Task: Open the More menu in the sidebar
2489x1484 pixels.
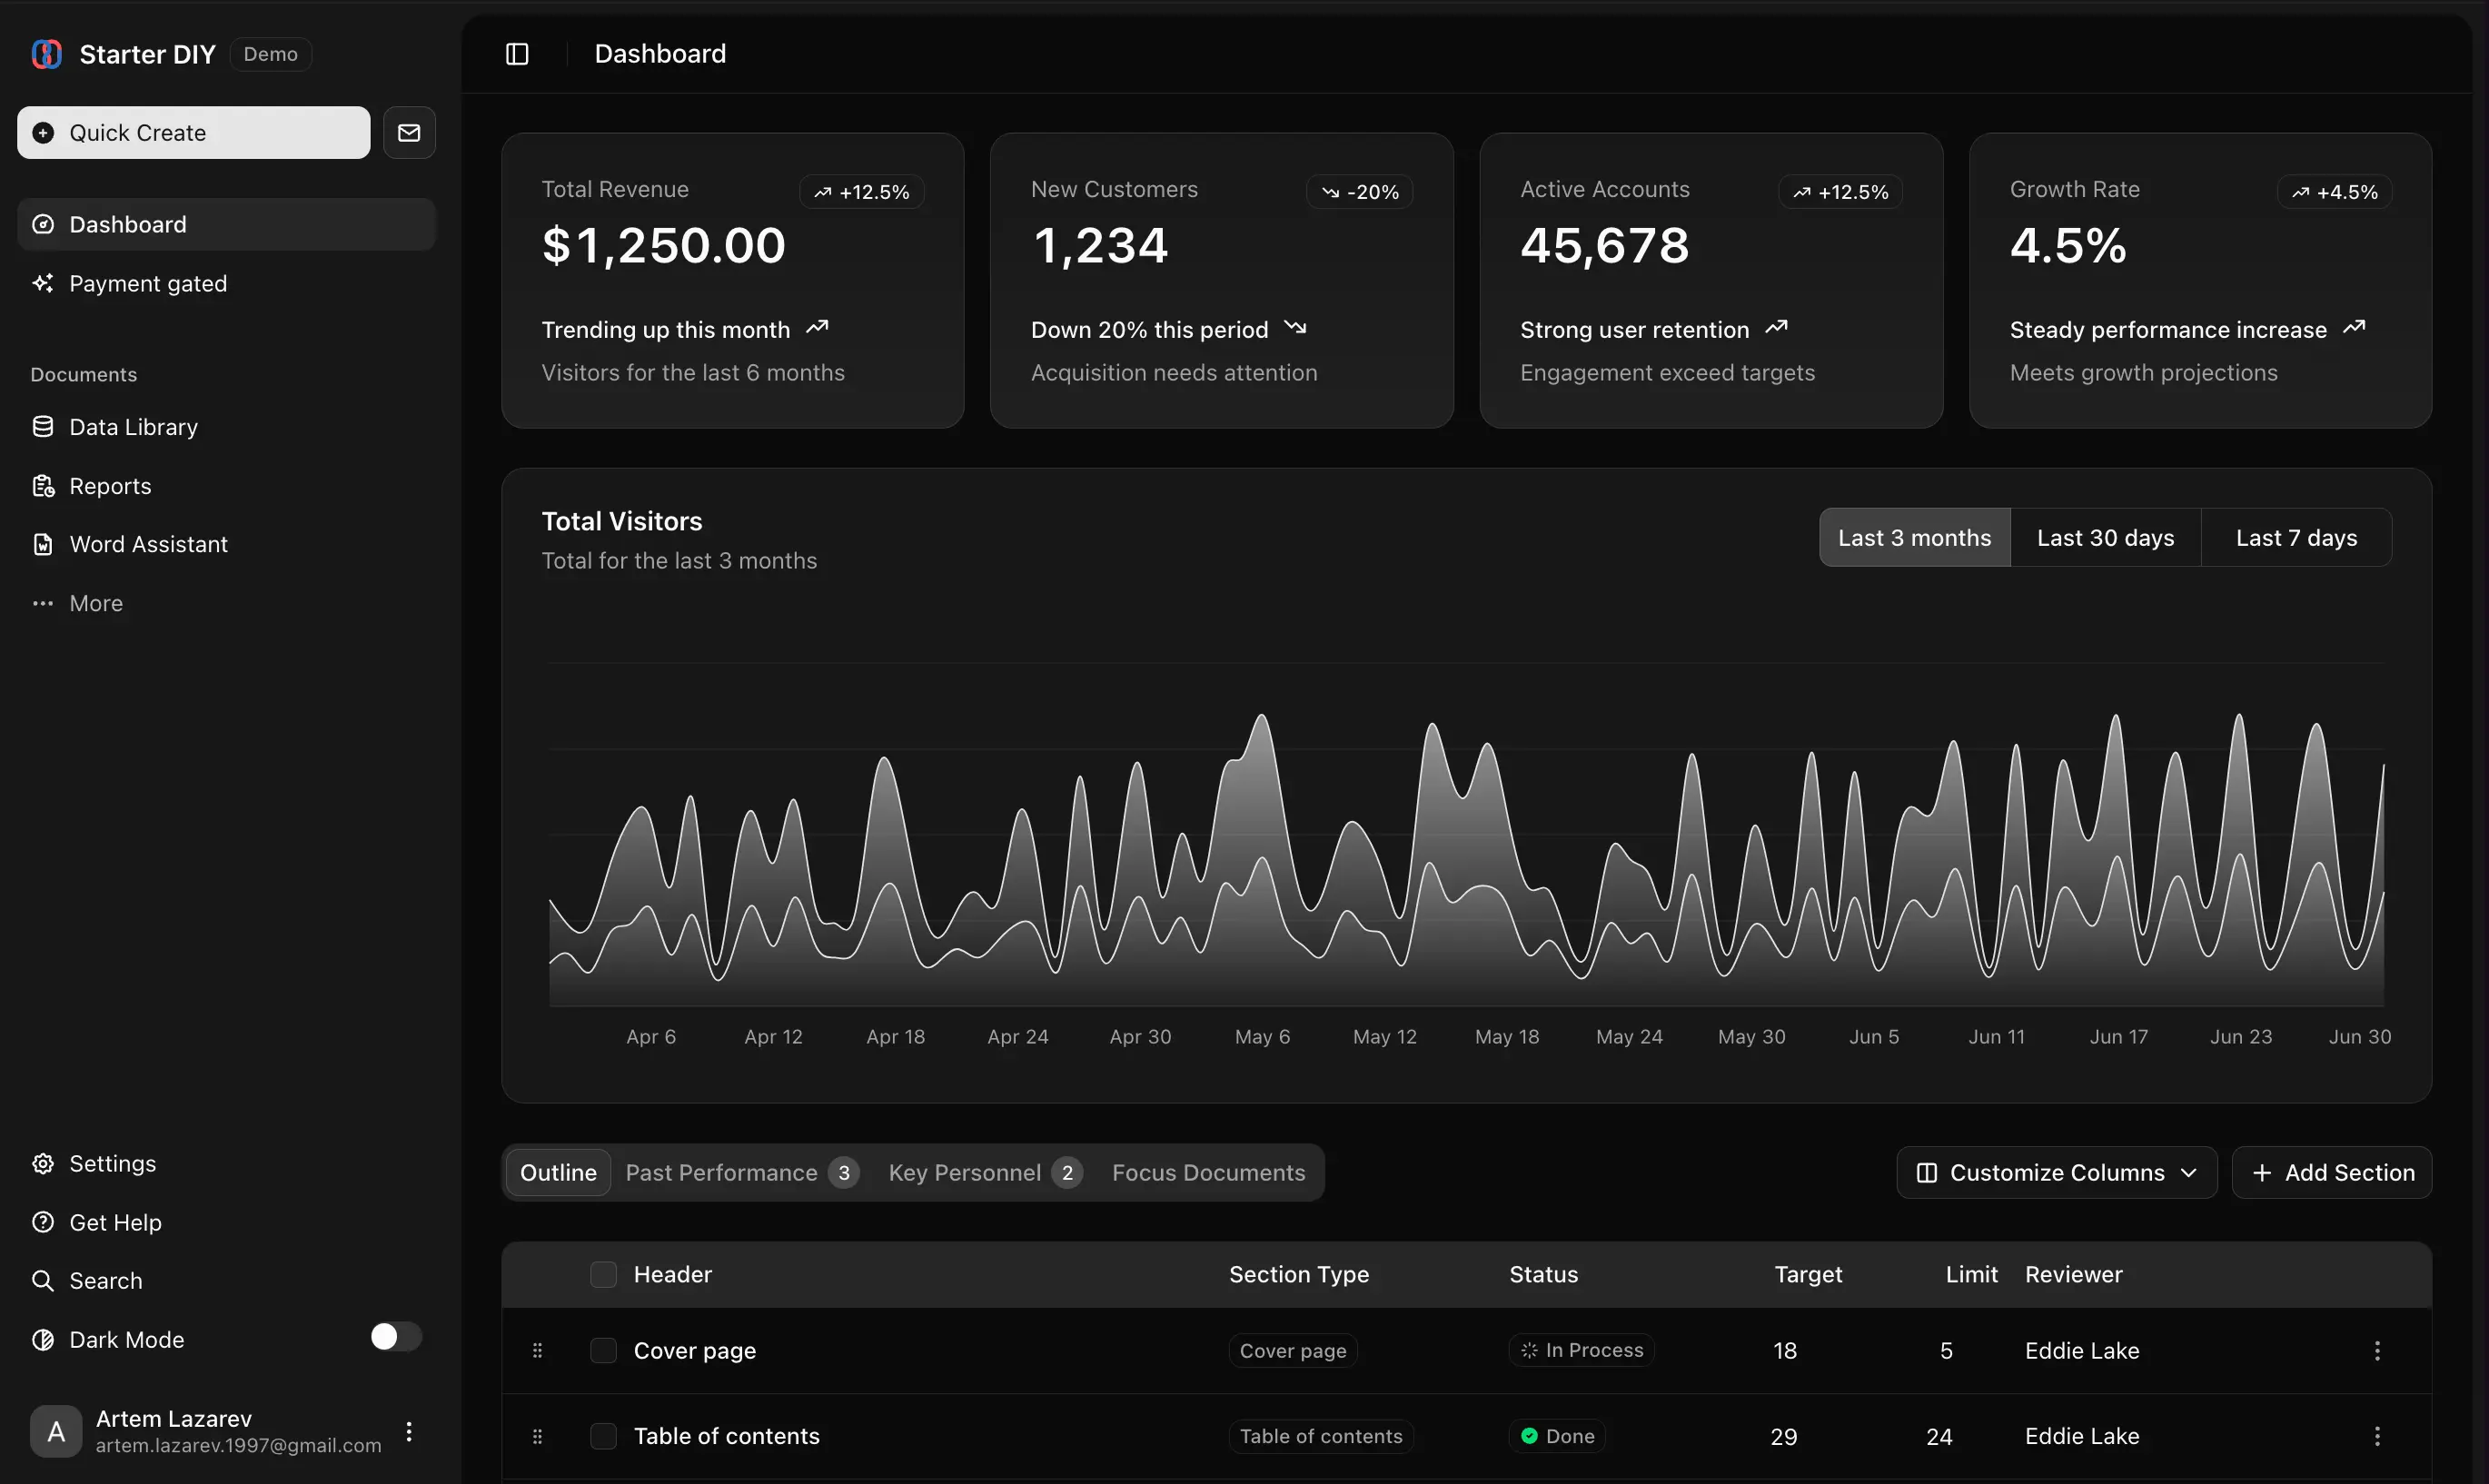Action: pyautogui.click(x=95, y=602)
